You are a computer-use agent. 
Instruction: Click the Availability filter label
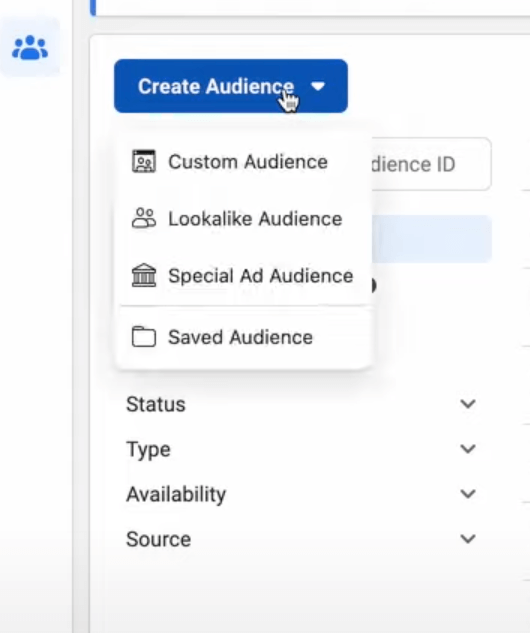pos(176,495)
